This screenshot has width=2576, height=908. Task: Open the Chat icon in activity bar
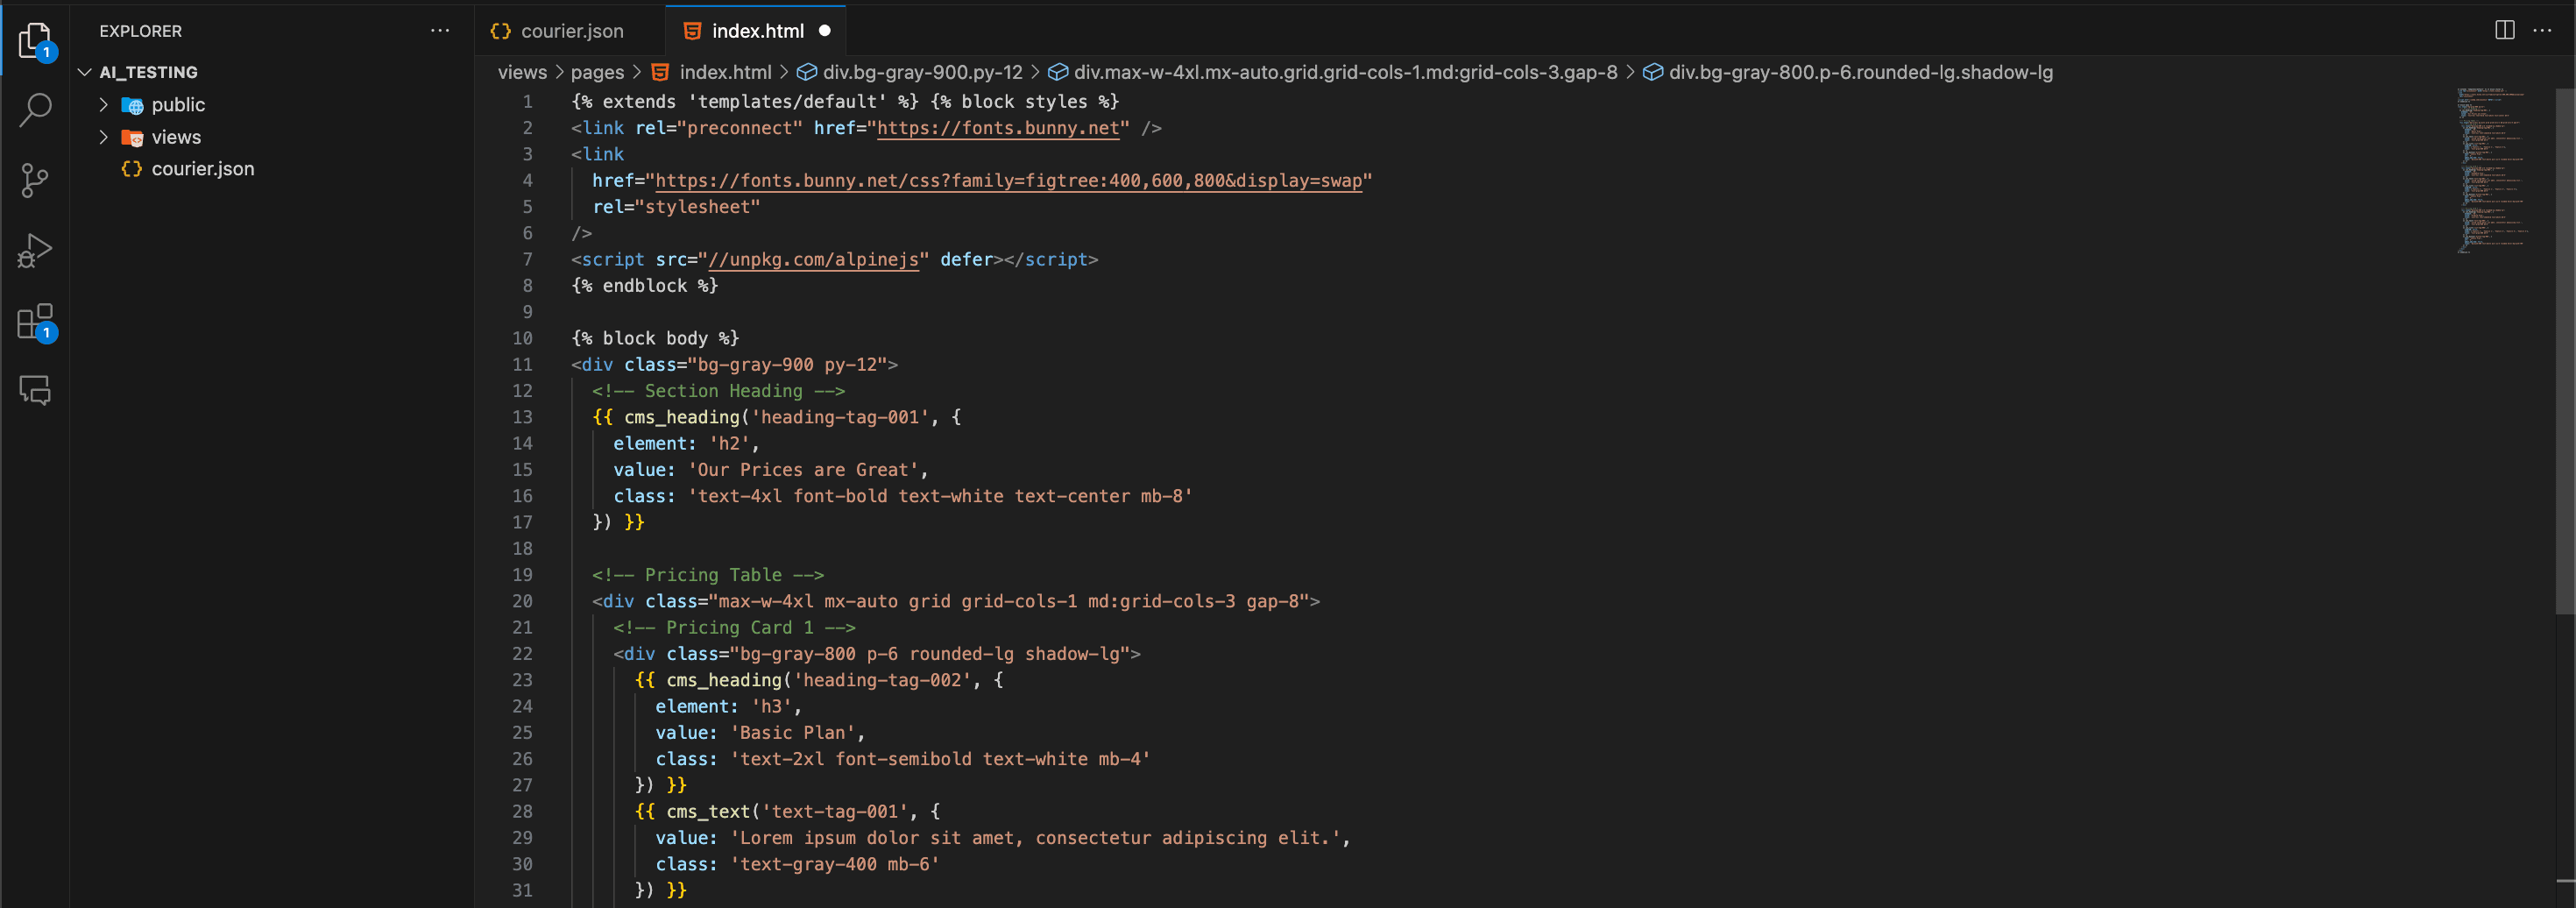(x=35, y=392)
